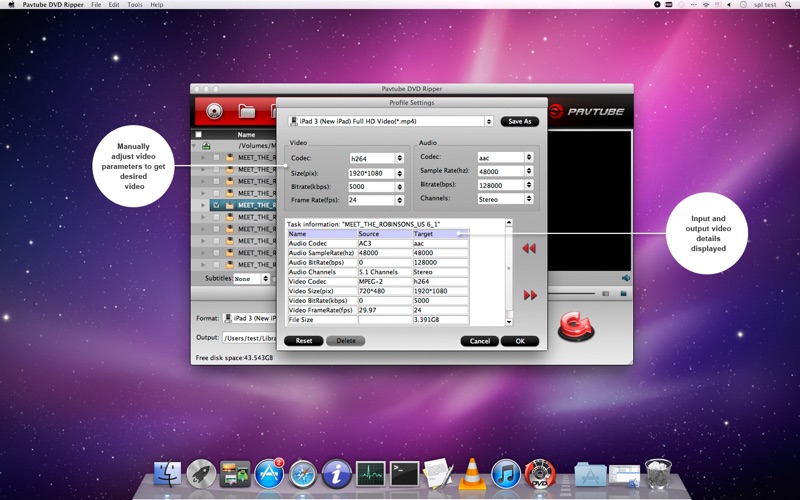Open the Channels Stereo dropdown

[x=505, y=199]
